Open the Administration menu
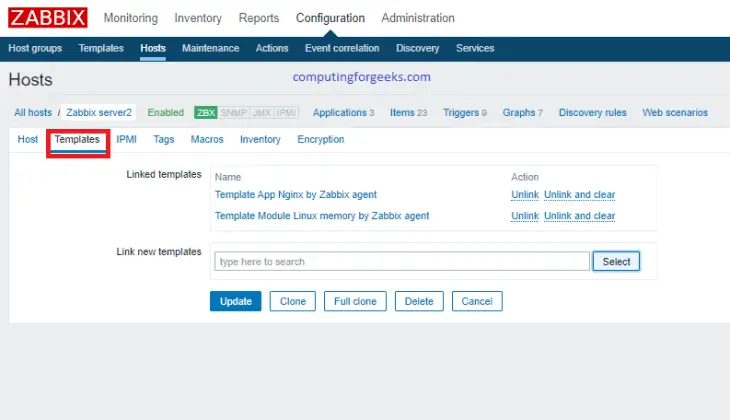 (x=417, y=18)
